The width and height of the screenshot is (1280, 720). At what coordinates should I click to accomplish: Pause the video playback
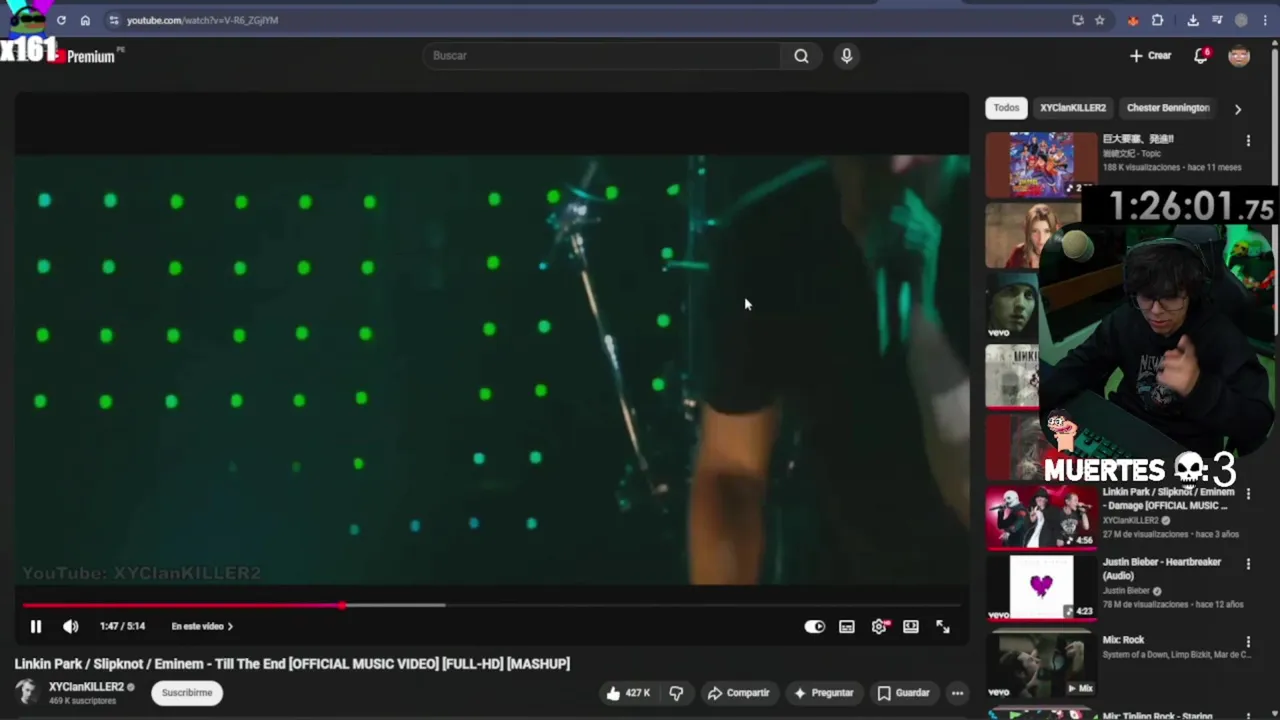[x=36, y=627]
